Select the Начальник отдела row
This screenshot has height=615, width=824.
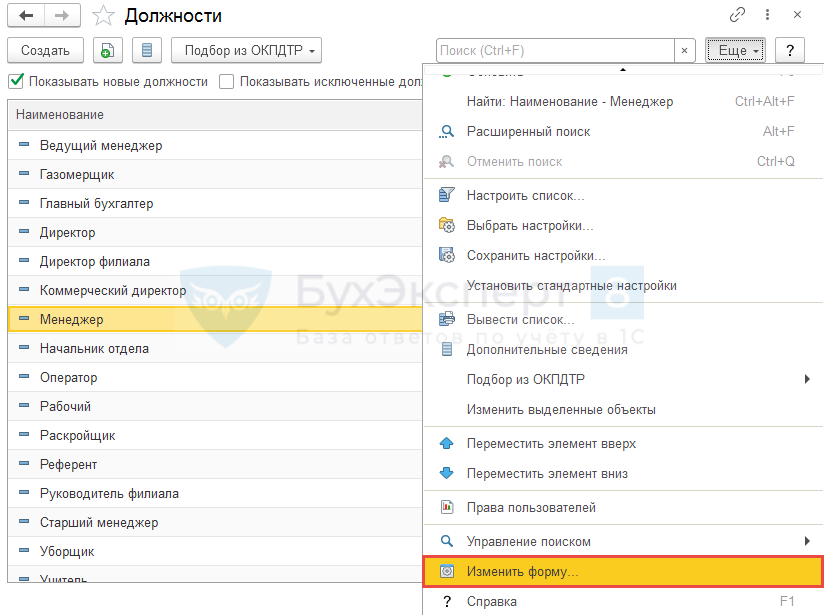pyautogui.click(x=215, y=348)
